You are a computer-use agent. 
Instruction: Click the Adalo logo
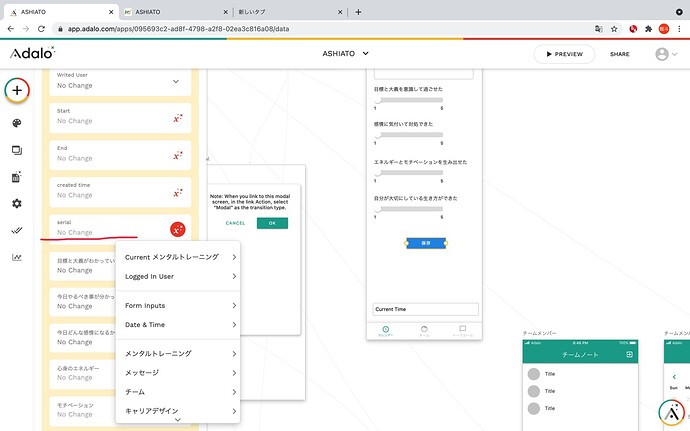pos(33,53)
